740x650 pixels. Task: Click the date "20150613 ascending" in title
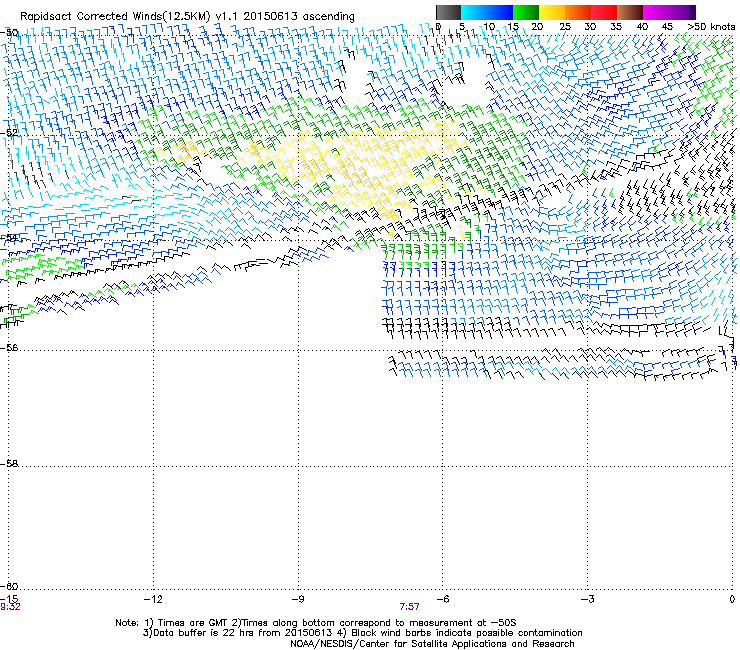click(299, 17)
